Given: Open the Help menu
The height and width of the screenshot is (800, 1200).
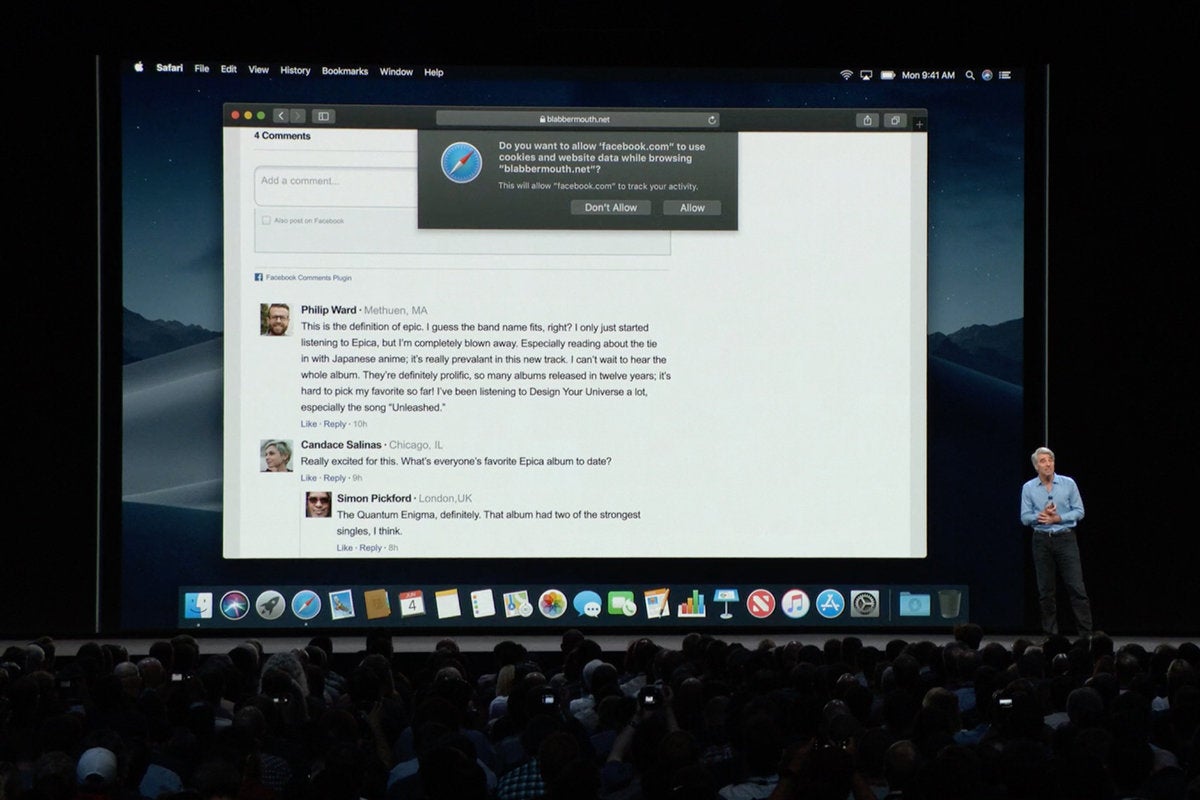Looking at the screenshot, I should tap(433, 72).
